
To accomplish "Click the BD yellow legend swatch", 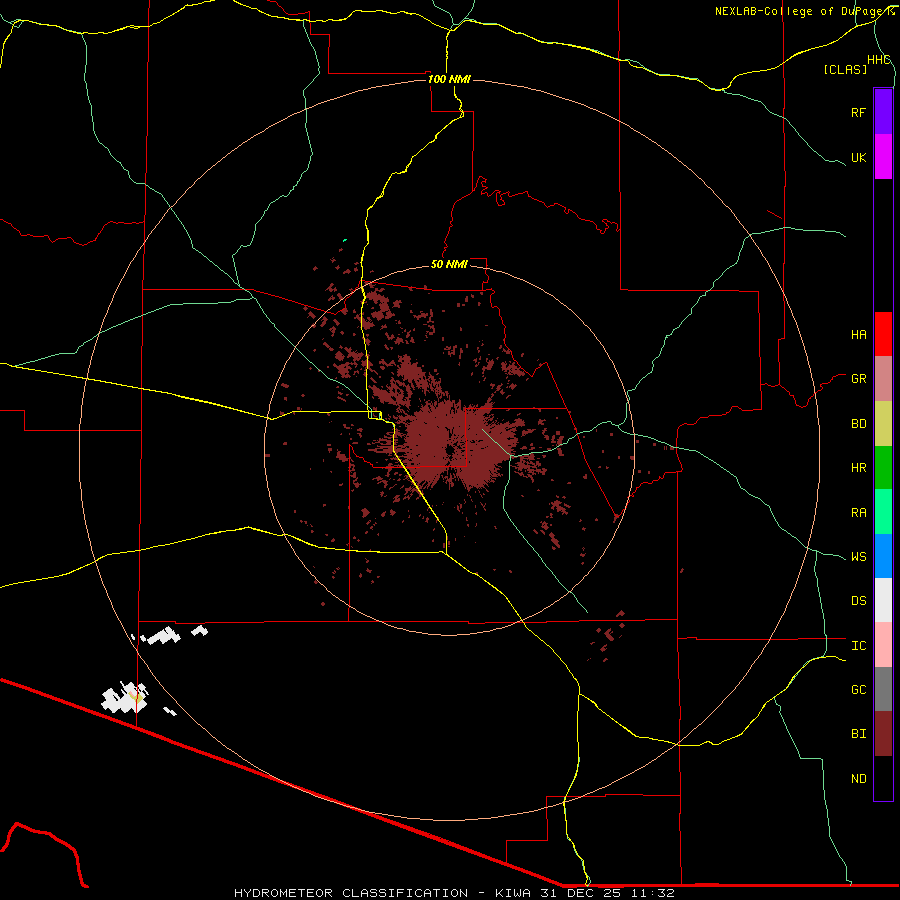I will coord(883,424).
